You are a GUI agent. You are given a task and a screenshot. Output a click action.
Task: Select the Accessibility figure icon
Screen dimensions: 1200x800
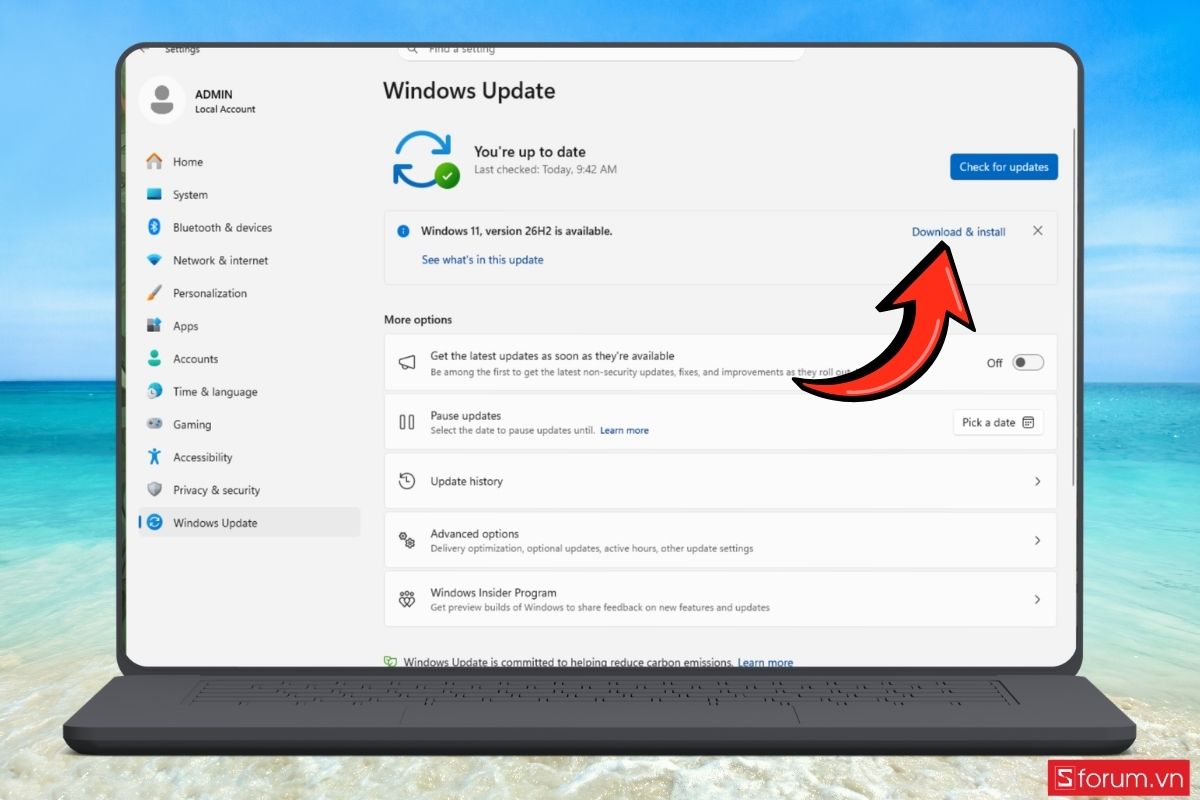154,457
